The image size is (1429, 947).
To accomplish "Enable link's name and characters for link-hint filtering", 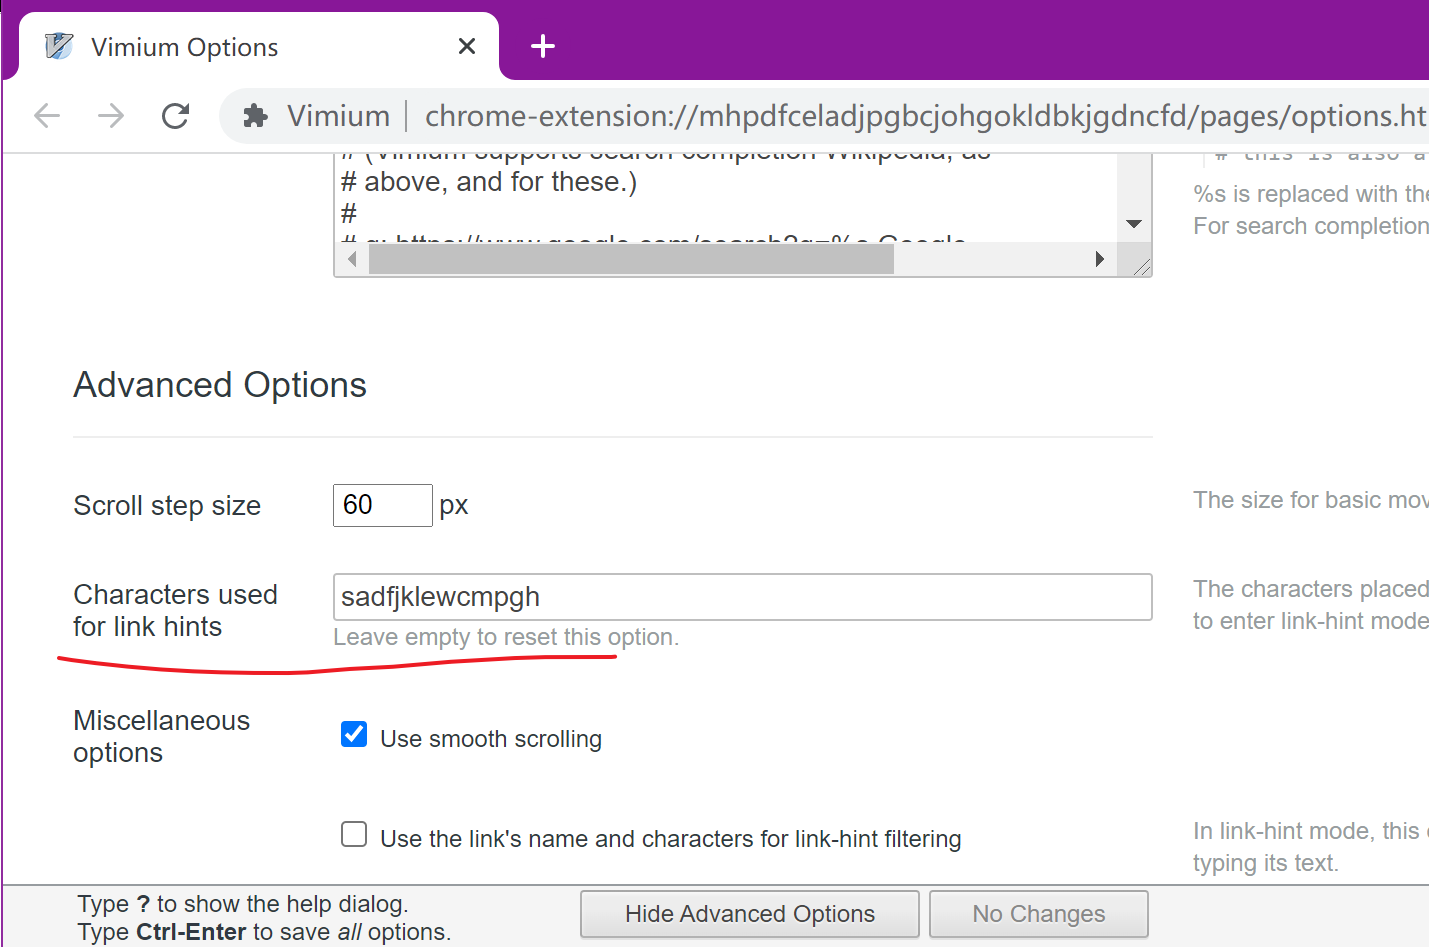I will point(353,833).
